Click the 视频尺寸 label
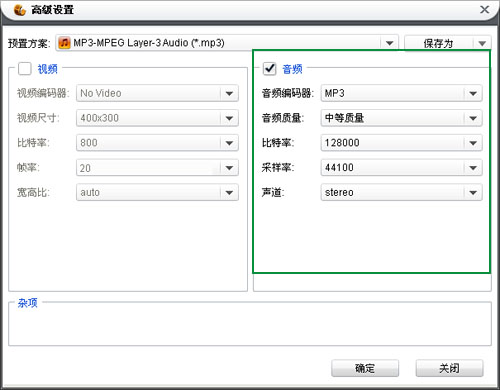500x390 pixels. [x=38, y=118]
